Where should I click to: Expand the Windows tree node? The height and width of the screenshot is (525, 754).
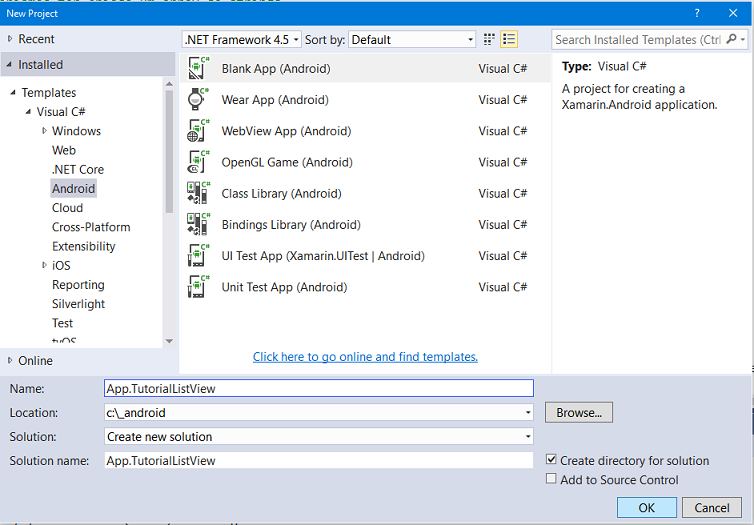click(44, 130)
